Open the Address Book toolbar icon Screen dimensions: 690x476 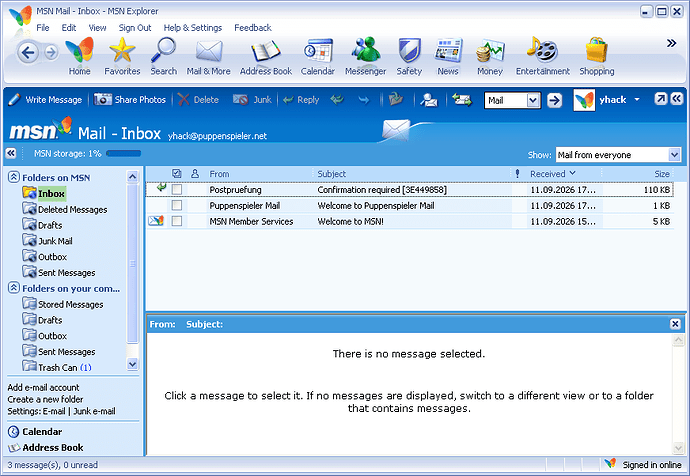click(x=266, y=51)
